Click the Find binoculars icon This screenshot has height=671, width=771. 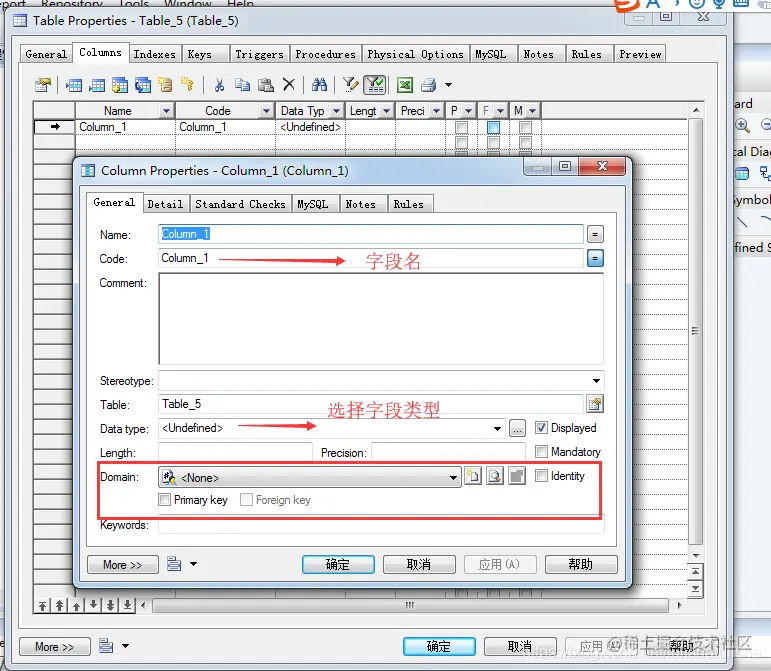pos(319,85)
